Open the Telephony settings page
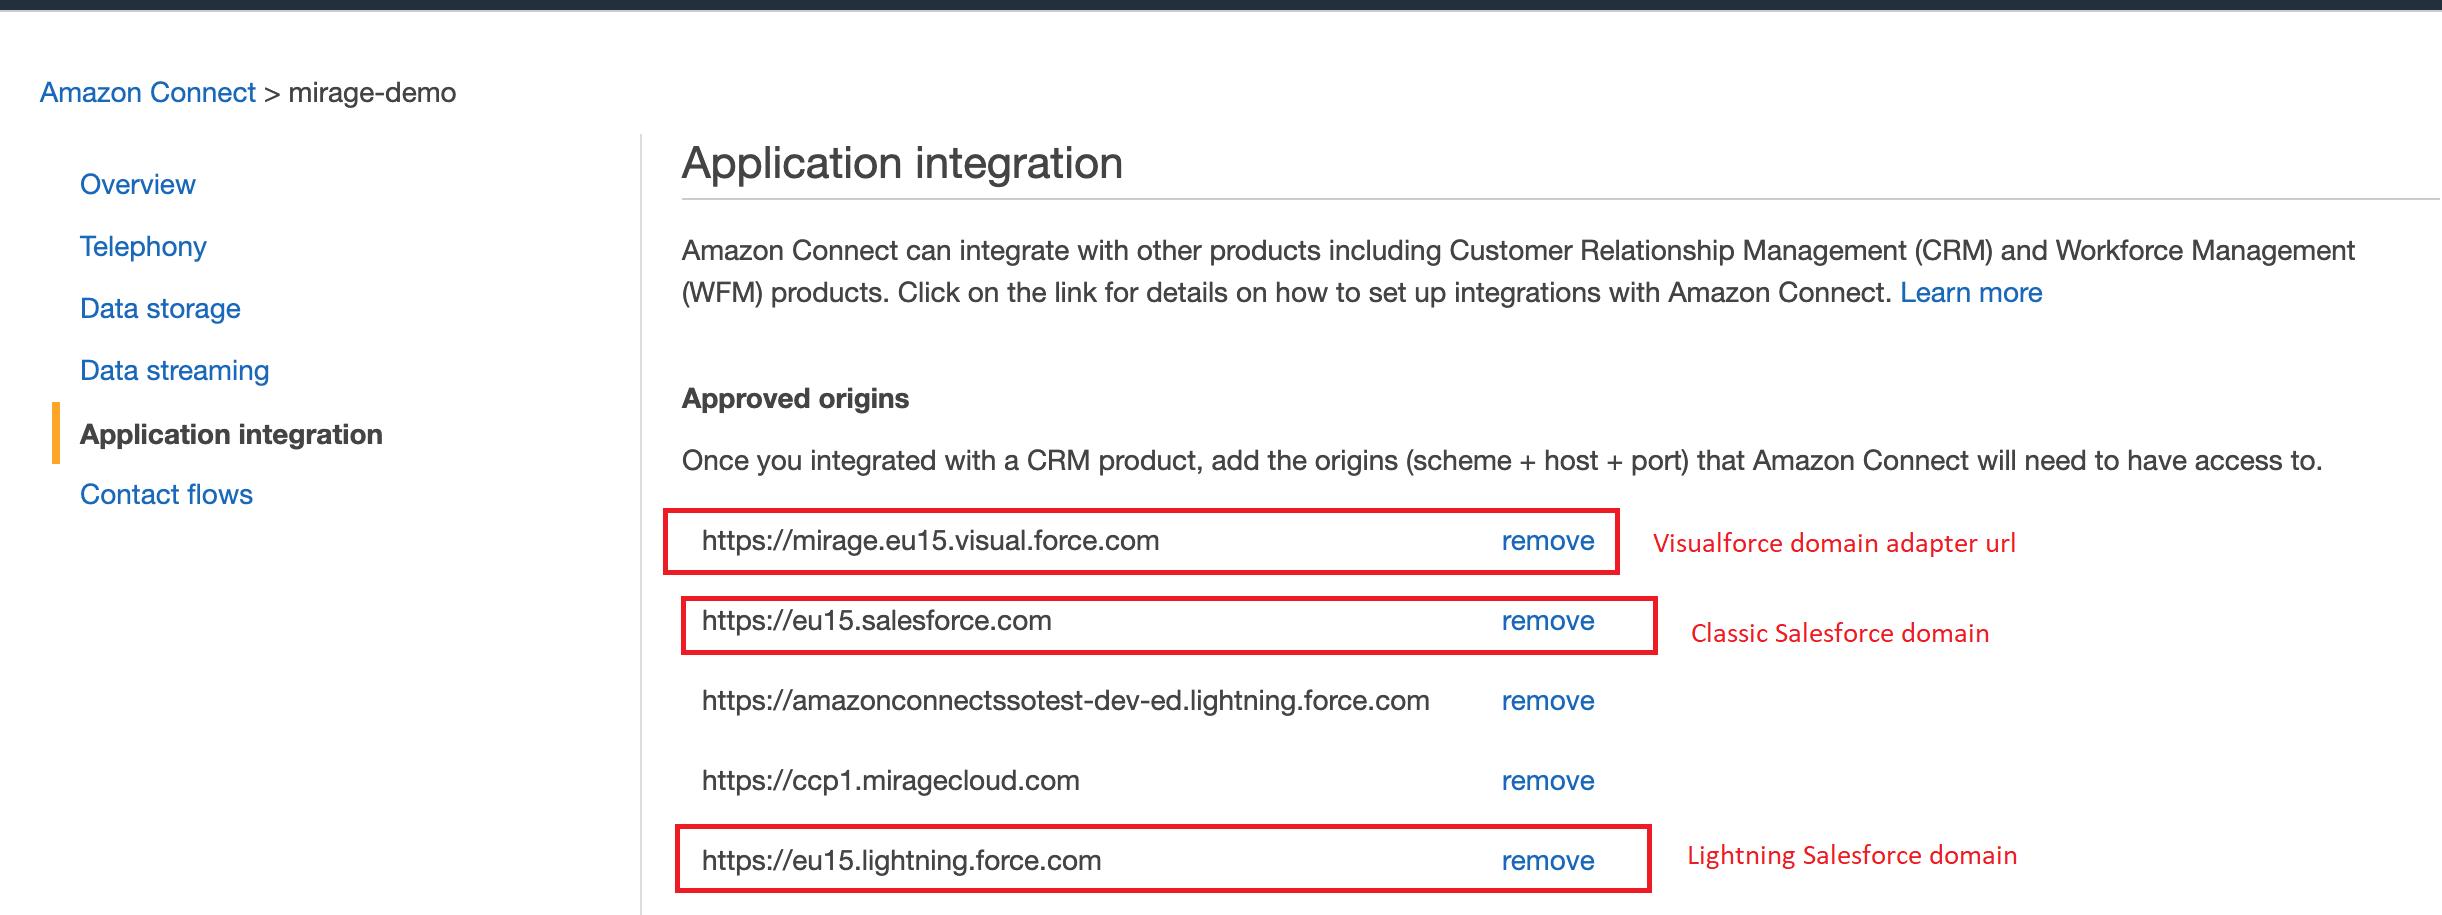 pyautogui.click(x=143, y=247)
